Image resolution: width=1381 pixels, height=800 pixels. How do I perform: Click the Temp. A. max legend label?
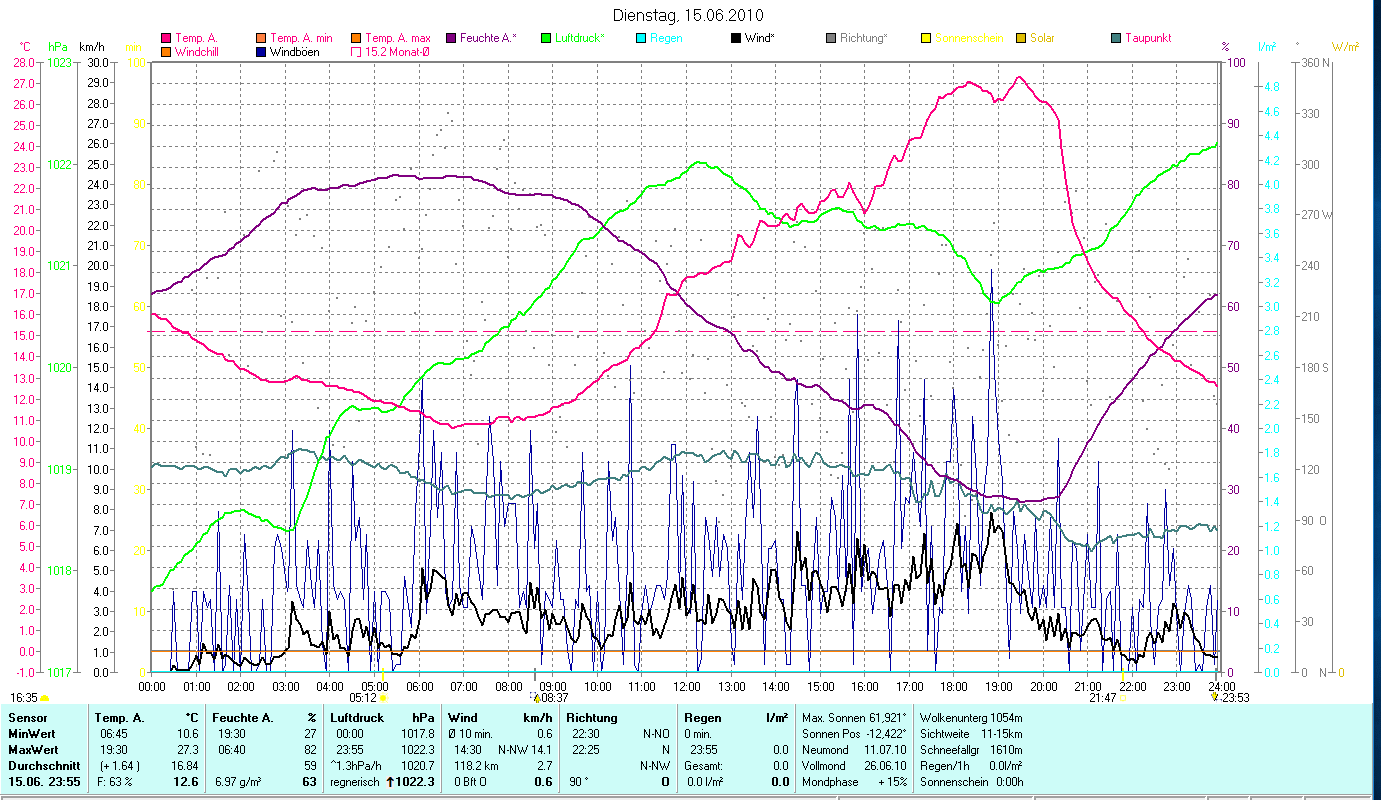tap(397, 38)
